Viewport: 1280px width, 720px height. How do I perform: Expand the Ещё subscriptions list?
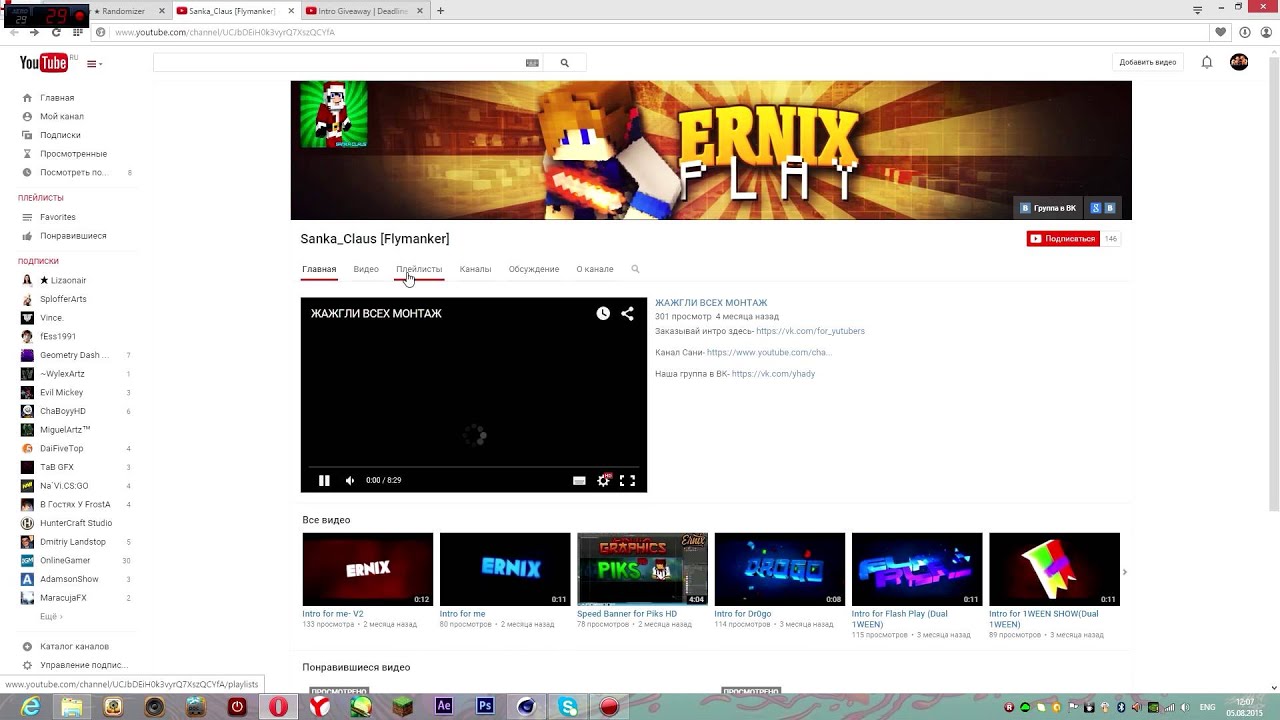pyautogui.click(x=50, y=617)
